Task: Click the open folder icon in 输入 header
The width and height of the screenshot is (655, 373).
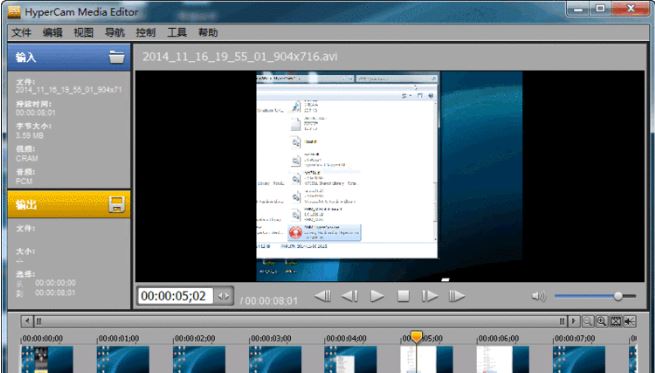Action: [x=117, y=57]
